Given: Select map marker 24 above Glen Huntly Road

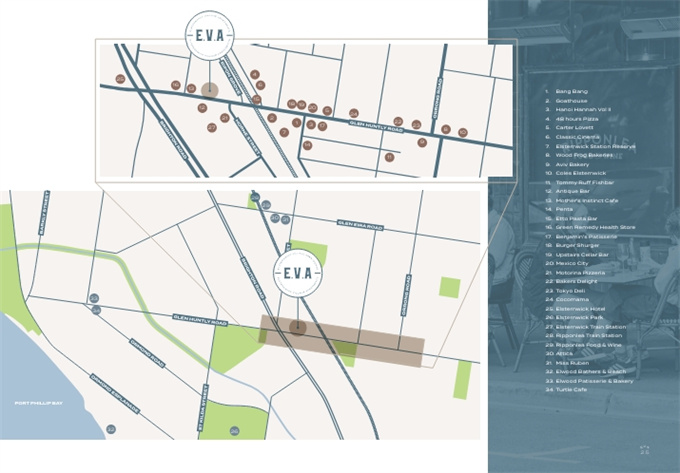Looking at the screenshot, I should click(353, 113).
